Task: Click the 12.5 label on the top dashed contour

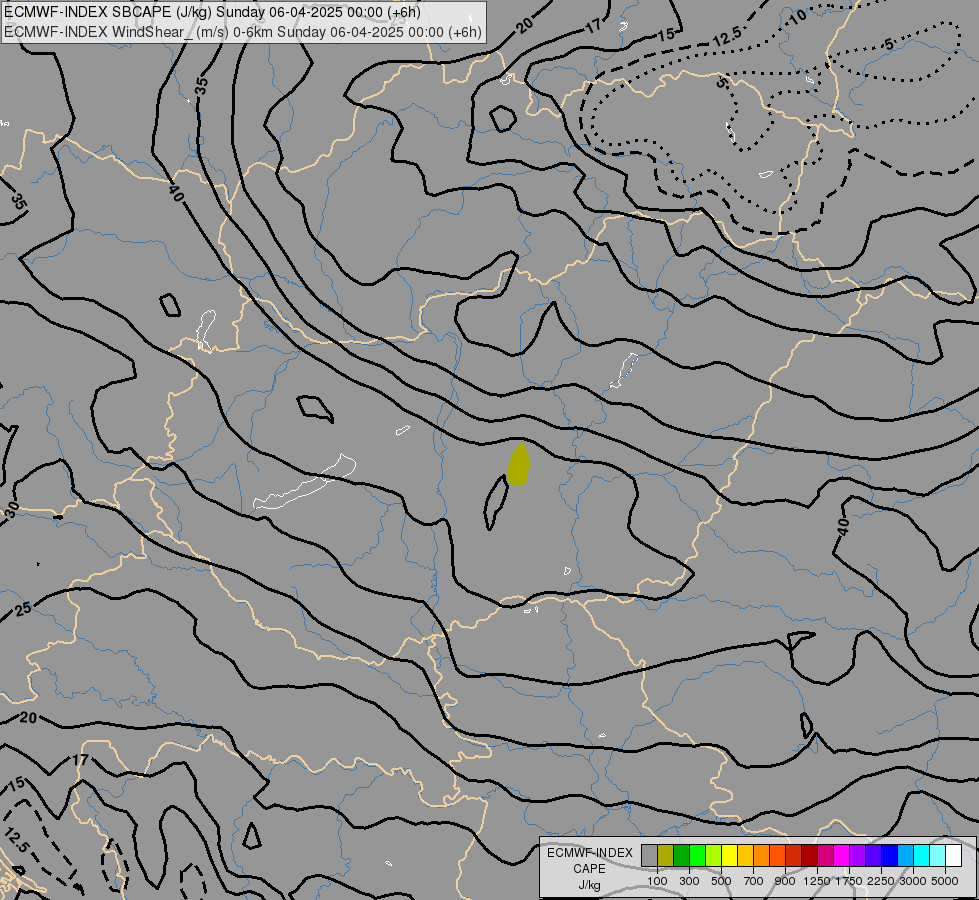Action: [x=727, y=37]
